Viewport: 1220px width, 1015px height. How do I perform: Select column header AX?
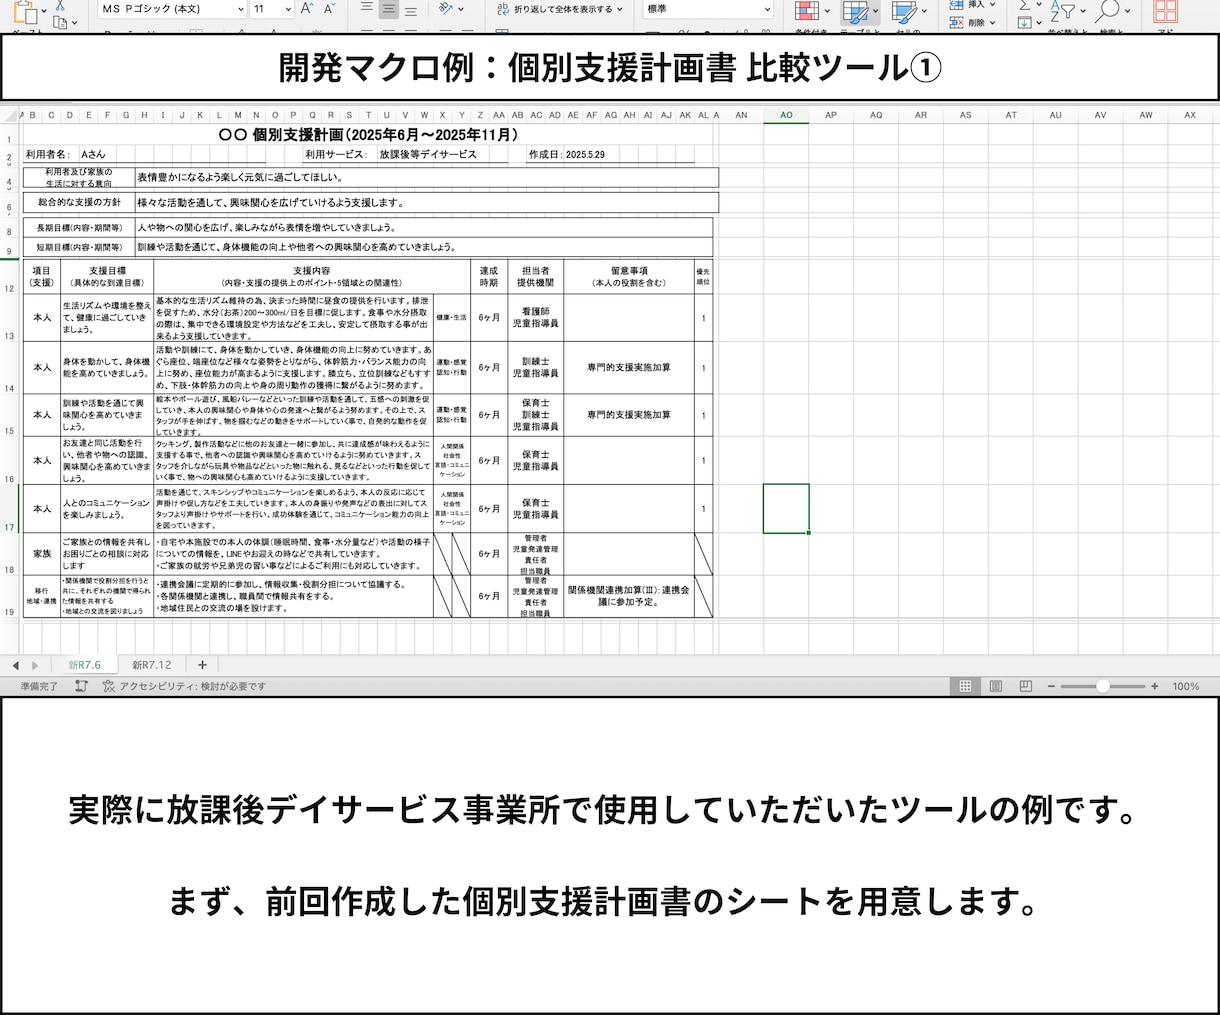click(x=1190, y=115)
